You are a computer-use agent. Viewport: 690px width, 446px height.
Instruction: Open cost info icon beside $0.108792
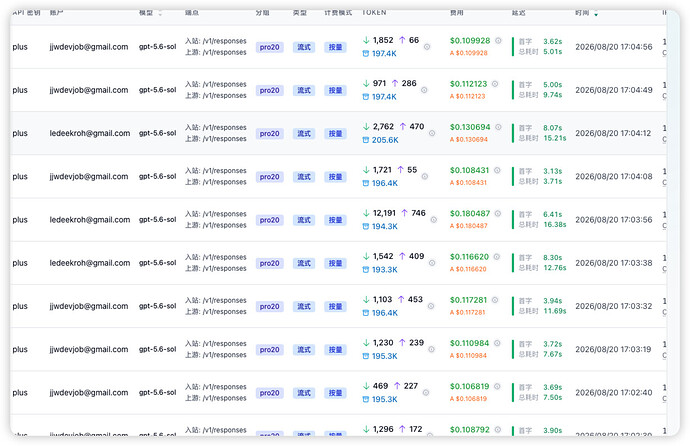click(497, 429)
